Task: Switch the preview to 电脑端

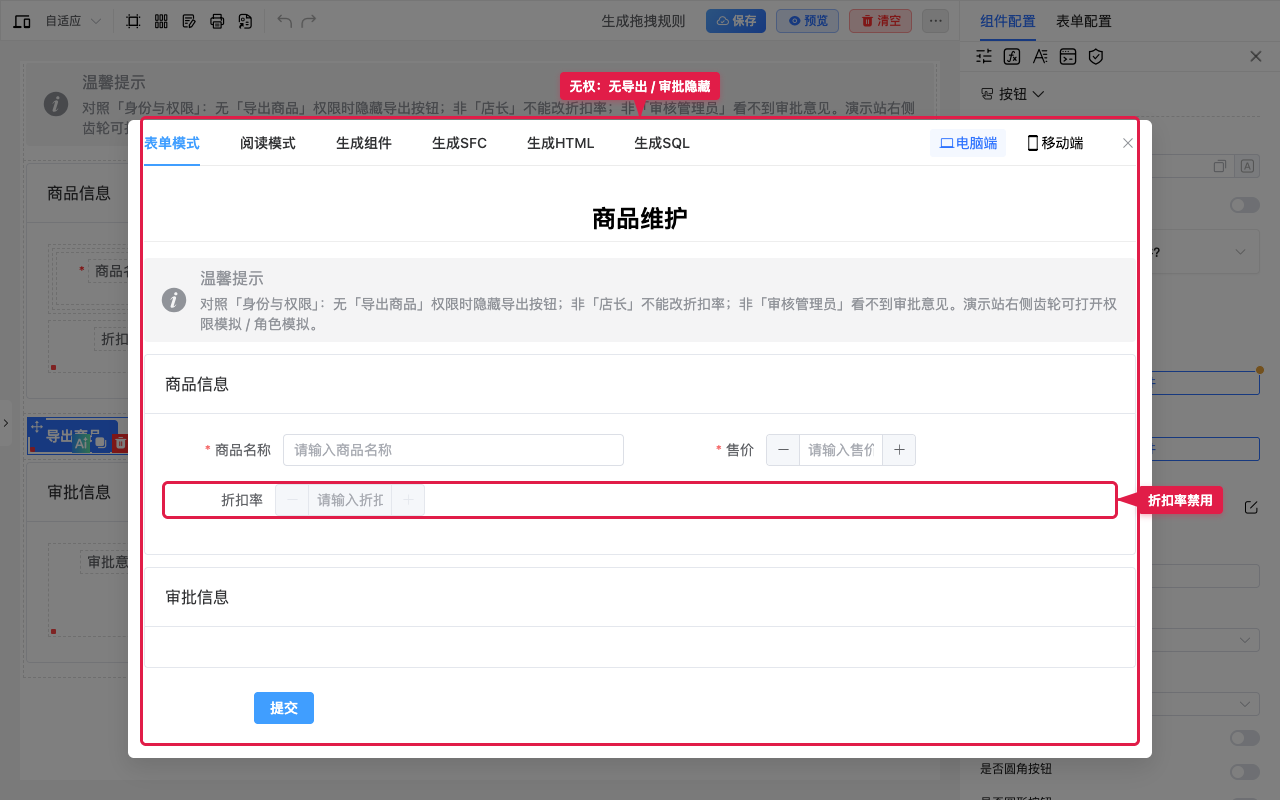Action: point(968,143)
